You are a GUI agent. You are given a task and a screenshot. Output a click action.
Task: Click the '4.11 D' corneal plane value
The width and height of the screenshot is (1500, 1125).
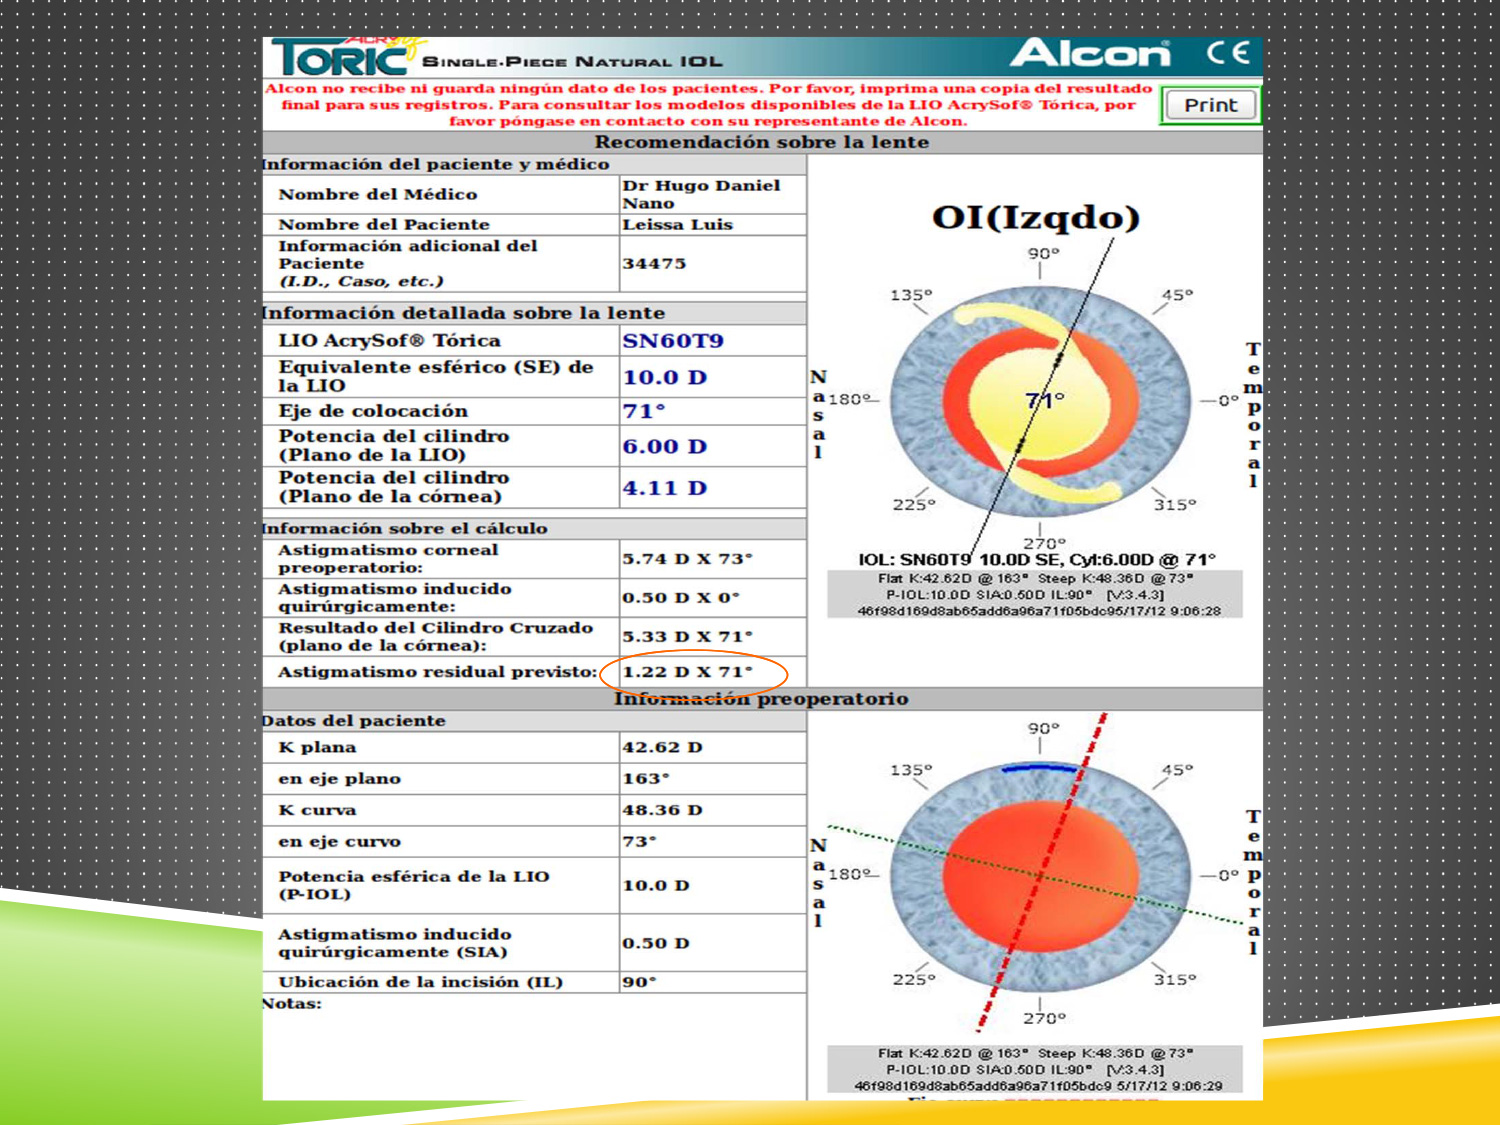pyautogui.click(x=664, y=488)
